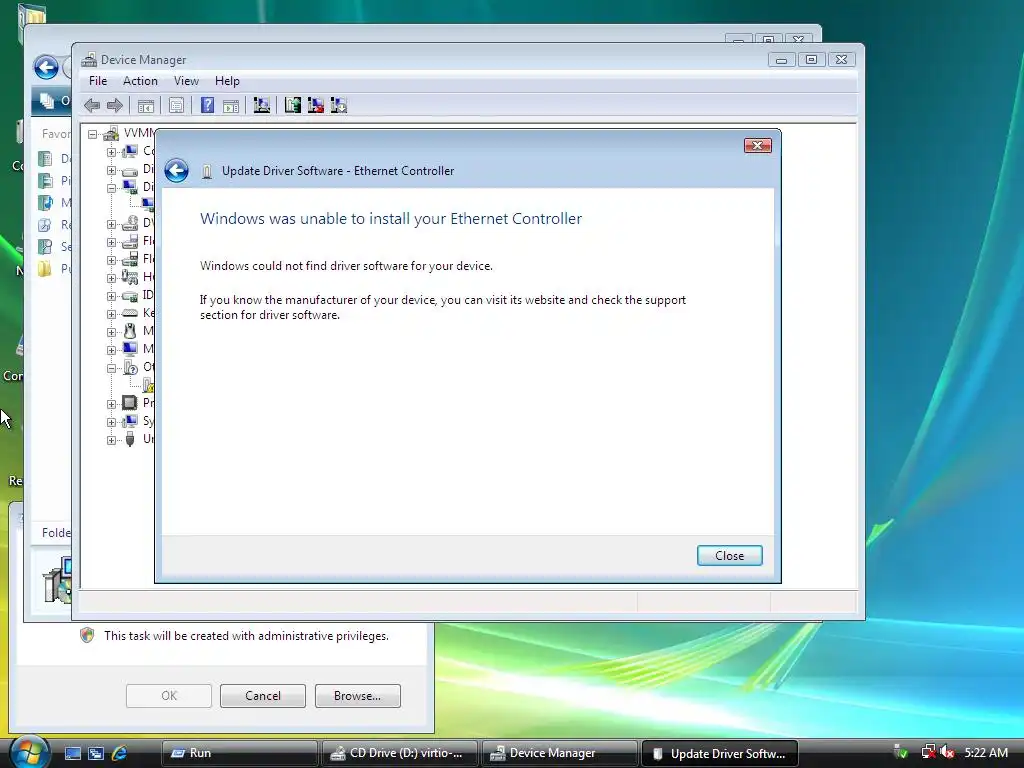Click blue question mark Help toolbar icon
Screen dimensions: 1024x768
point(207,105)
